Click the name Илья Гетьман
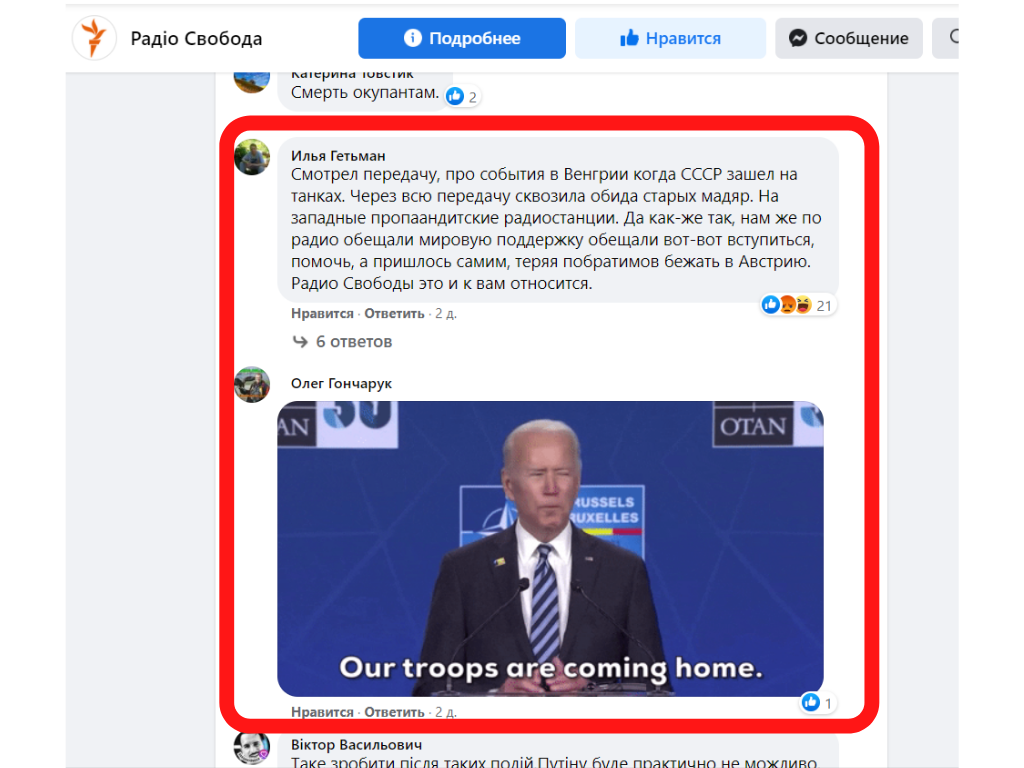 pos(338,156)
